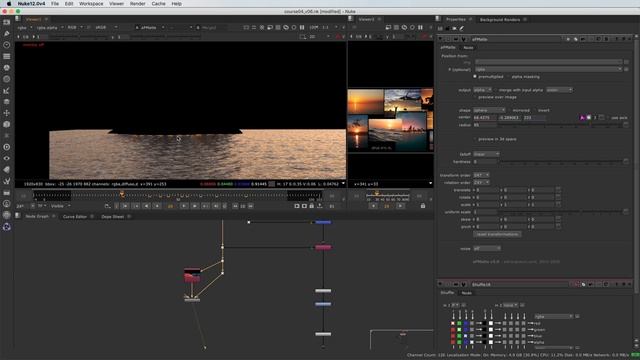
Task: Click the reset transformations button
Action: click(497, 234)
